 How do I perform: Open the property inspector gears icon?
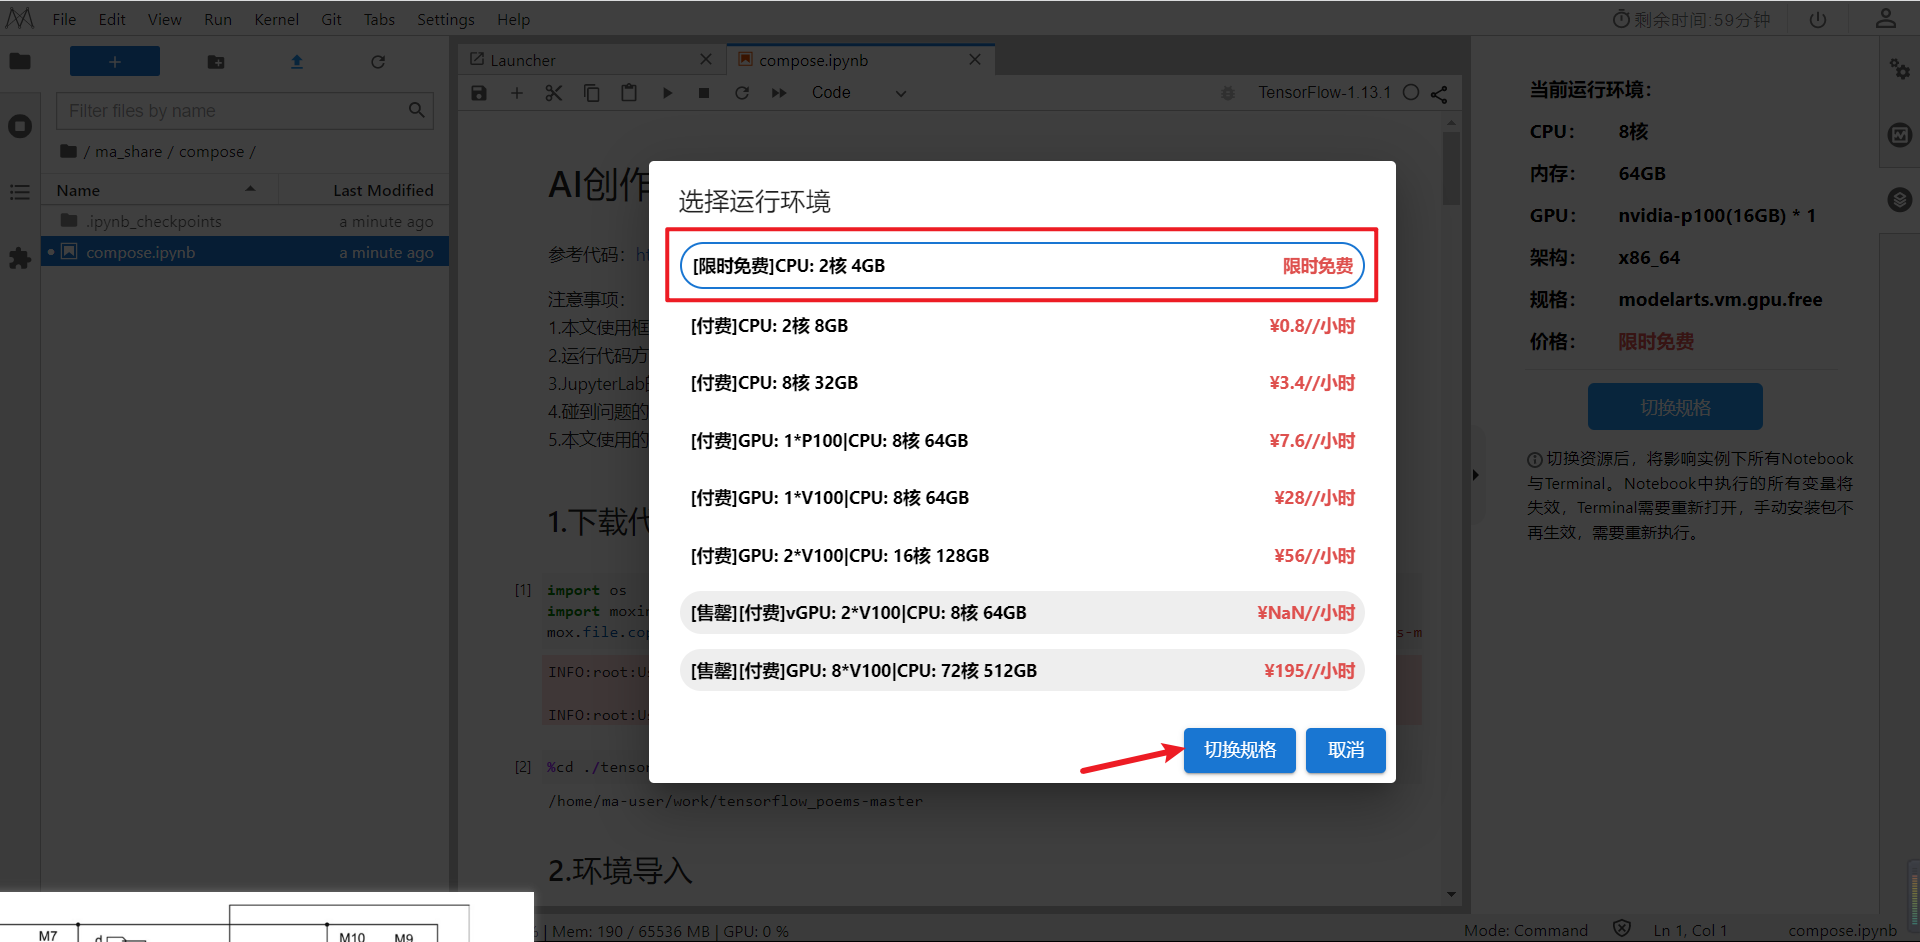pyautogui.click(x=1900, y=69)
